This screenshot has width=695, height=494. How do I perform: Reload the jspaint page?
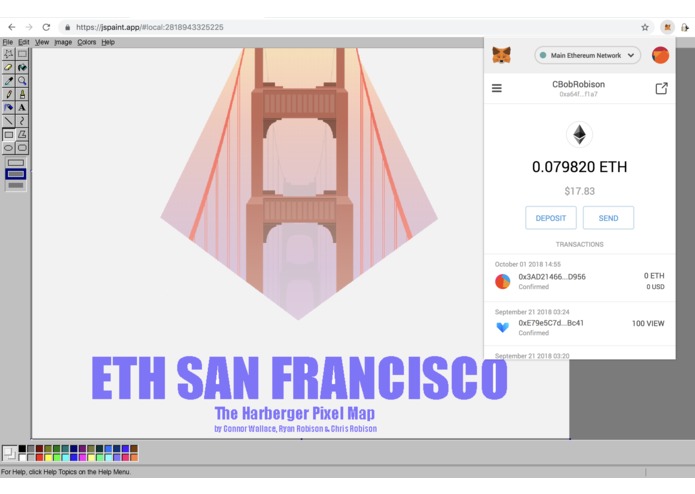tap(46, 27)
